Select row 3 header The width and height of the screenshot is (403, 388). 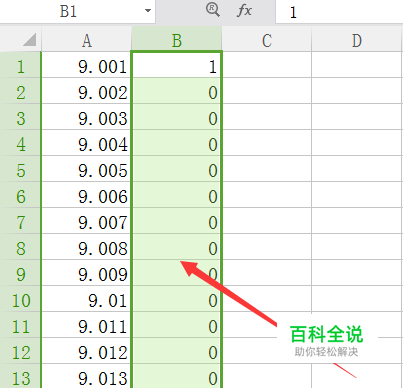(20, 117)
